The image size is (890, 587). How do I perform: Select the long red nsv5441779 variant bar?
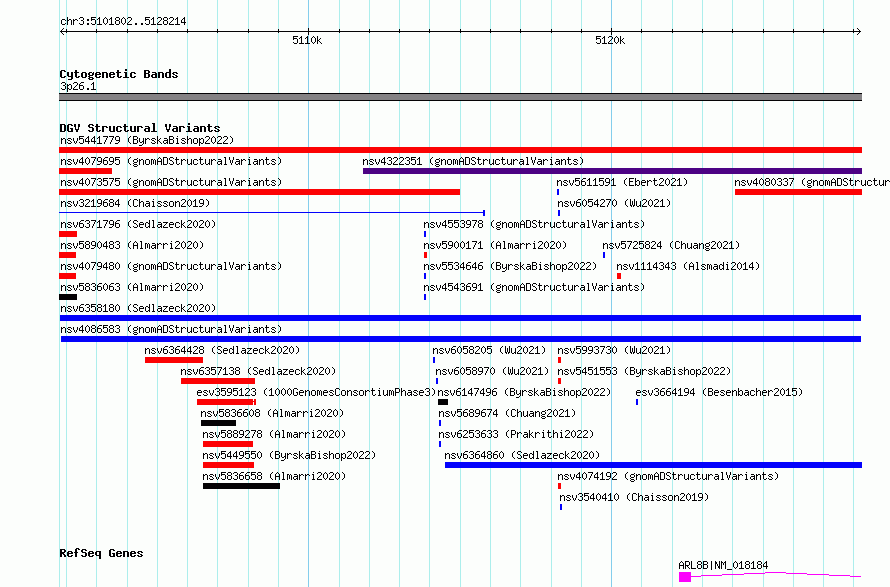coord(460,150)
